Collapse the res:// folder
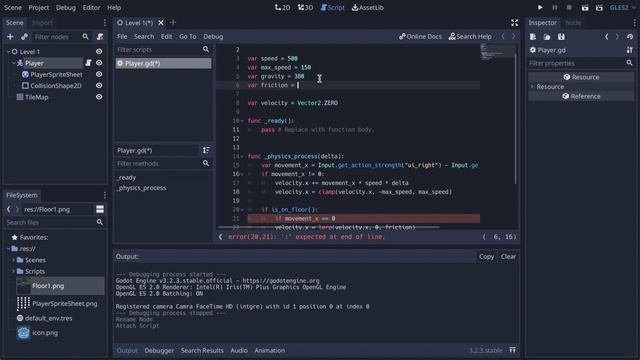Viewport: 640px width, 360px height. (8, 249)
